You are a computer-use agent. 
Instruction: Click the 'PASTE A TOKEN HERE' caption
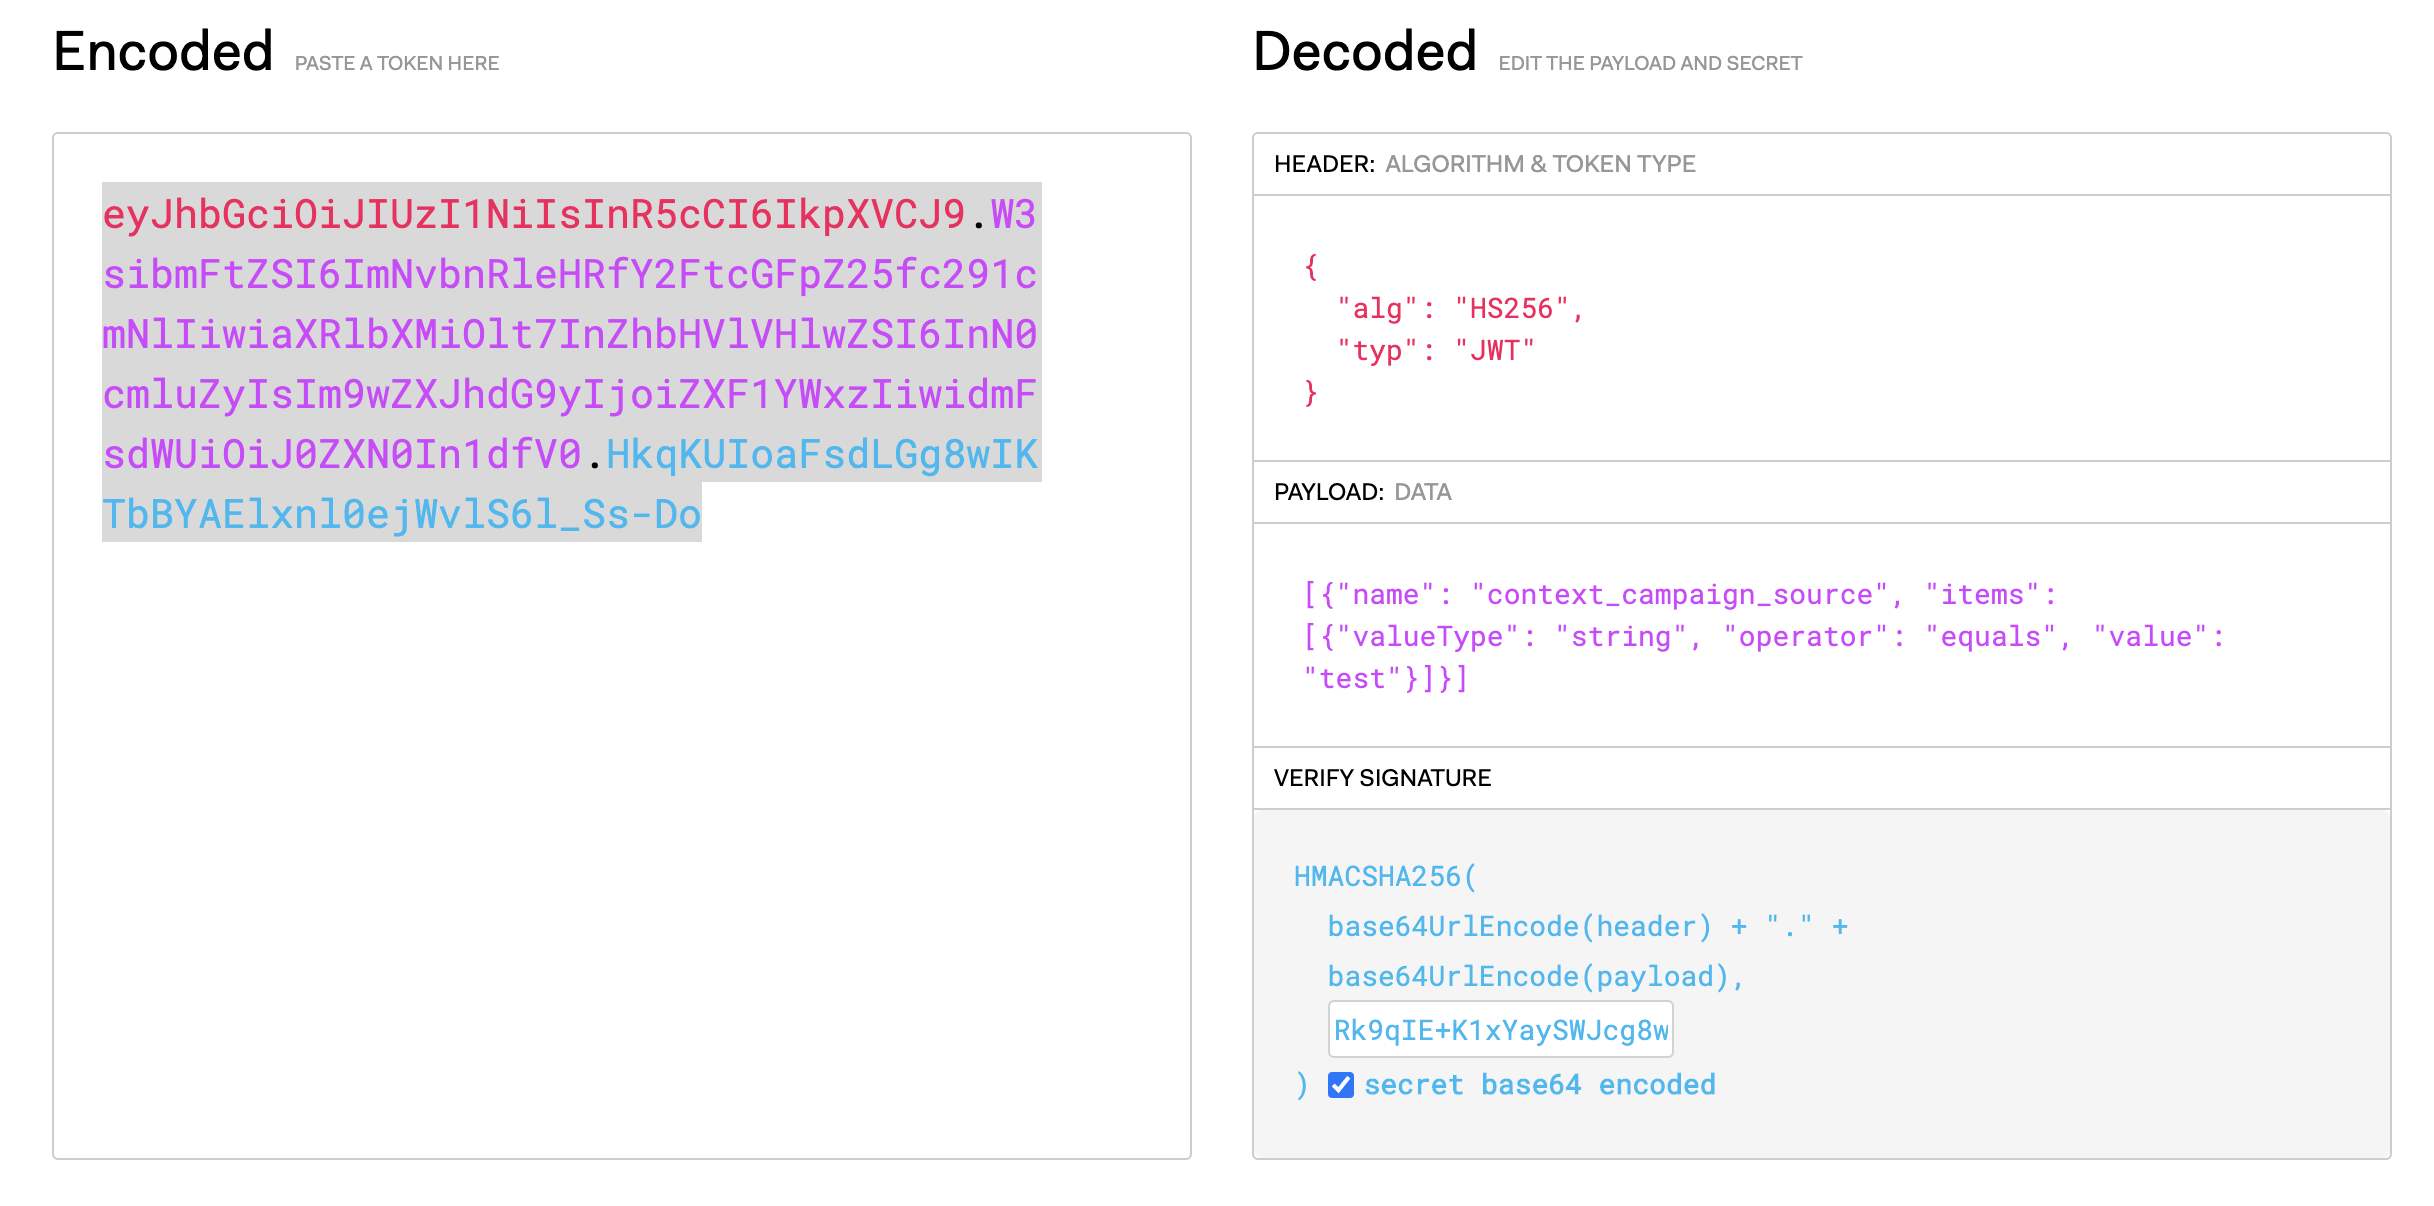tap(397, 63)
